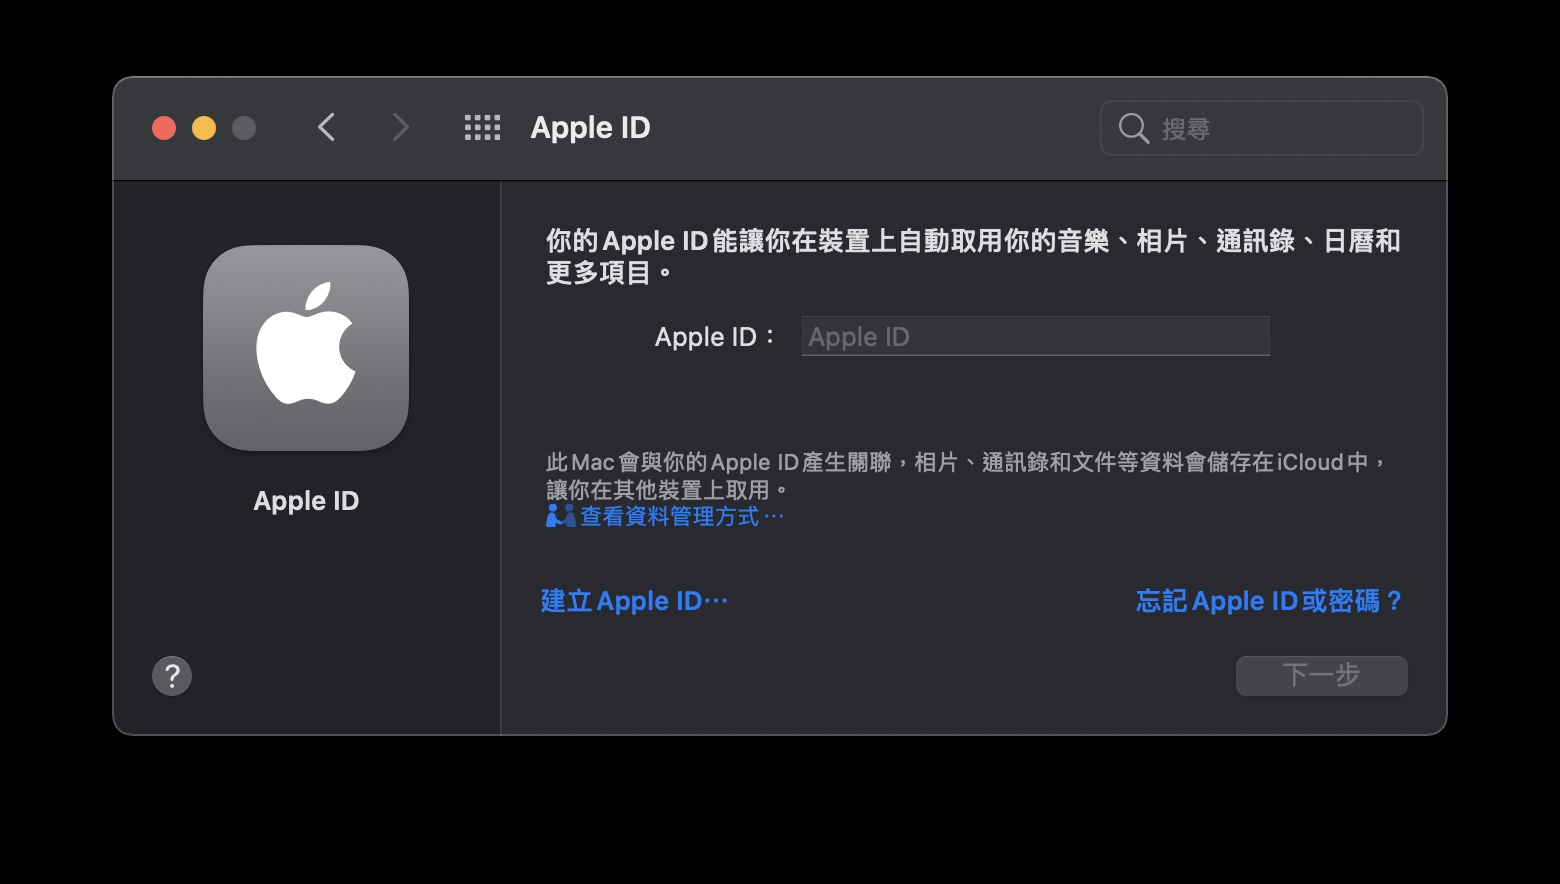The image size is (1560, 884).
Task: Minimize window with the yellow button
Action: coord(204,128)
